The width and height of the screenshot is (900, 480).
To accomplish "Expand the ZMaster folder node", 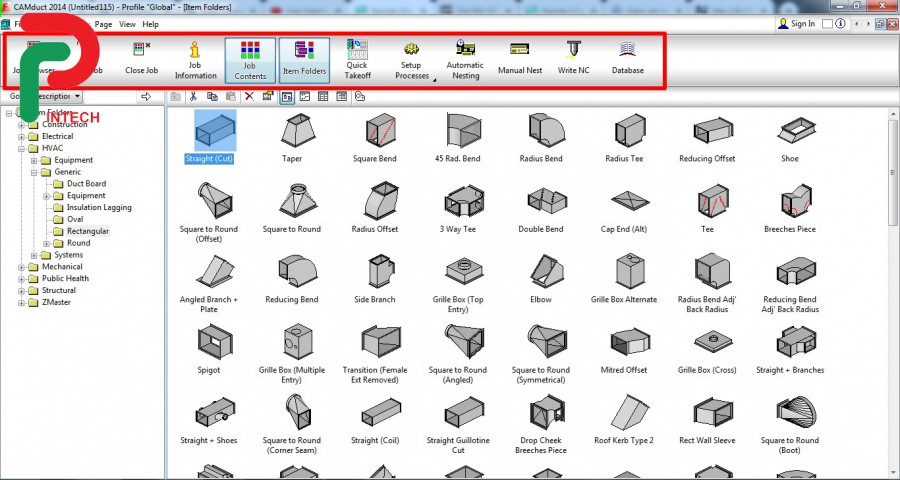I will click(22, 303).
